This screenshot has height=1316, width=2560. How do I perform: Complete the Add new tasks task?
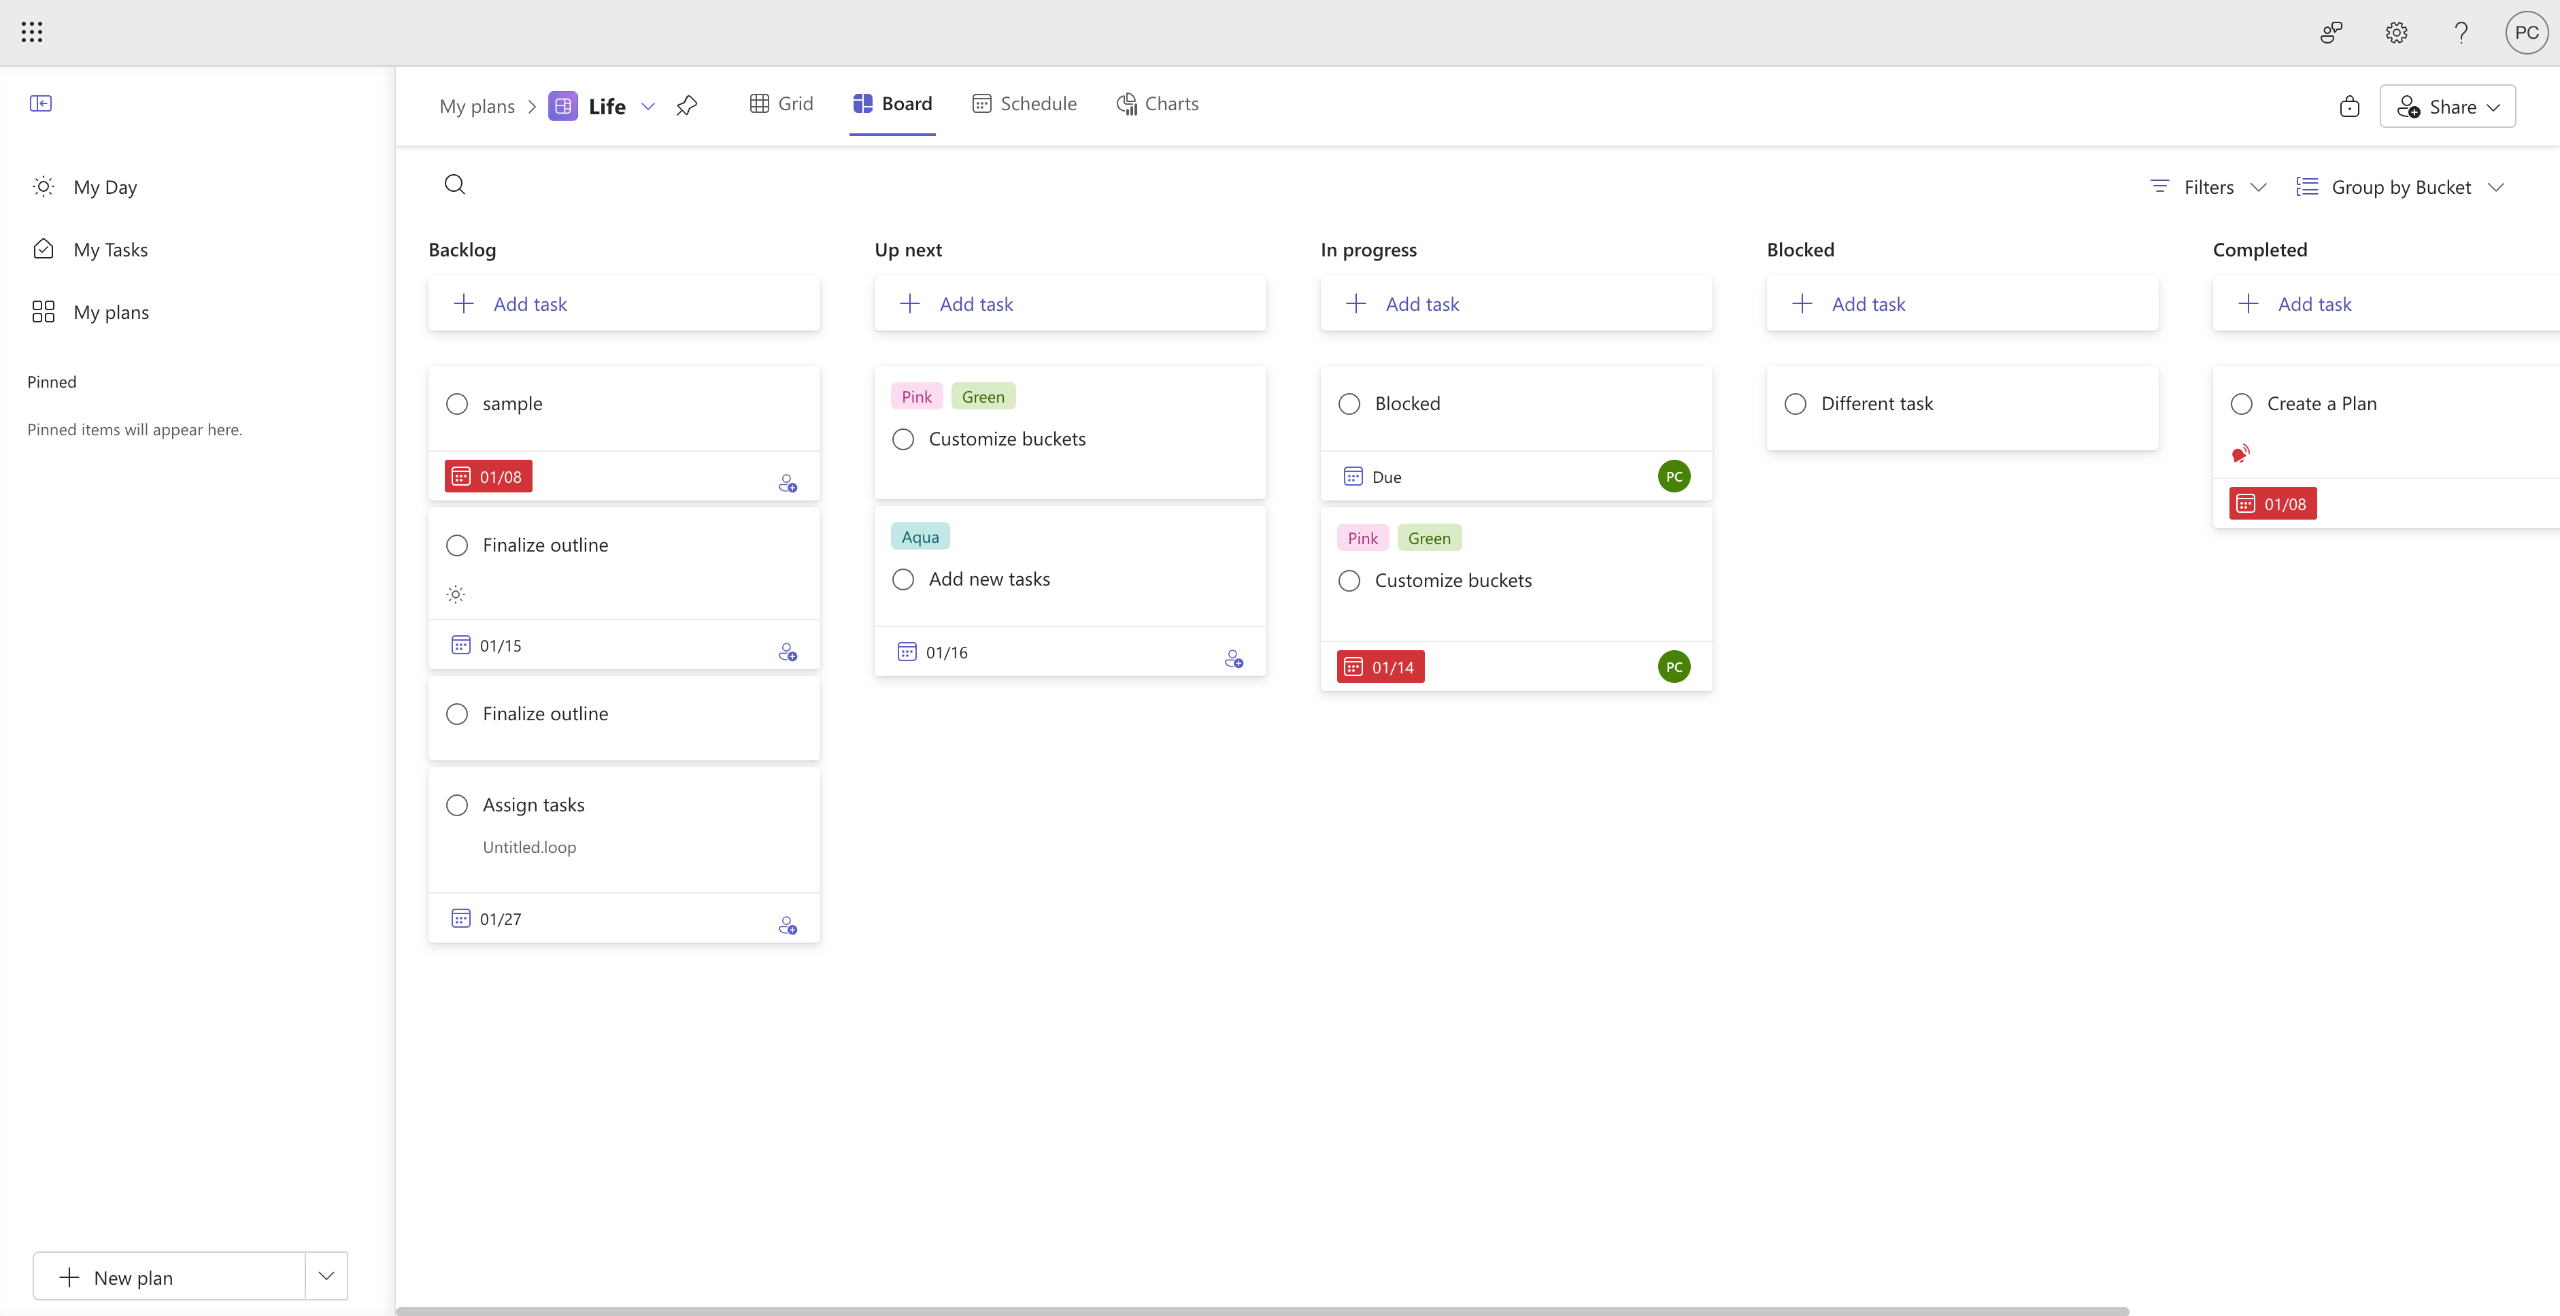(x=903, y=580)
